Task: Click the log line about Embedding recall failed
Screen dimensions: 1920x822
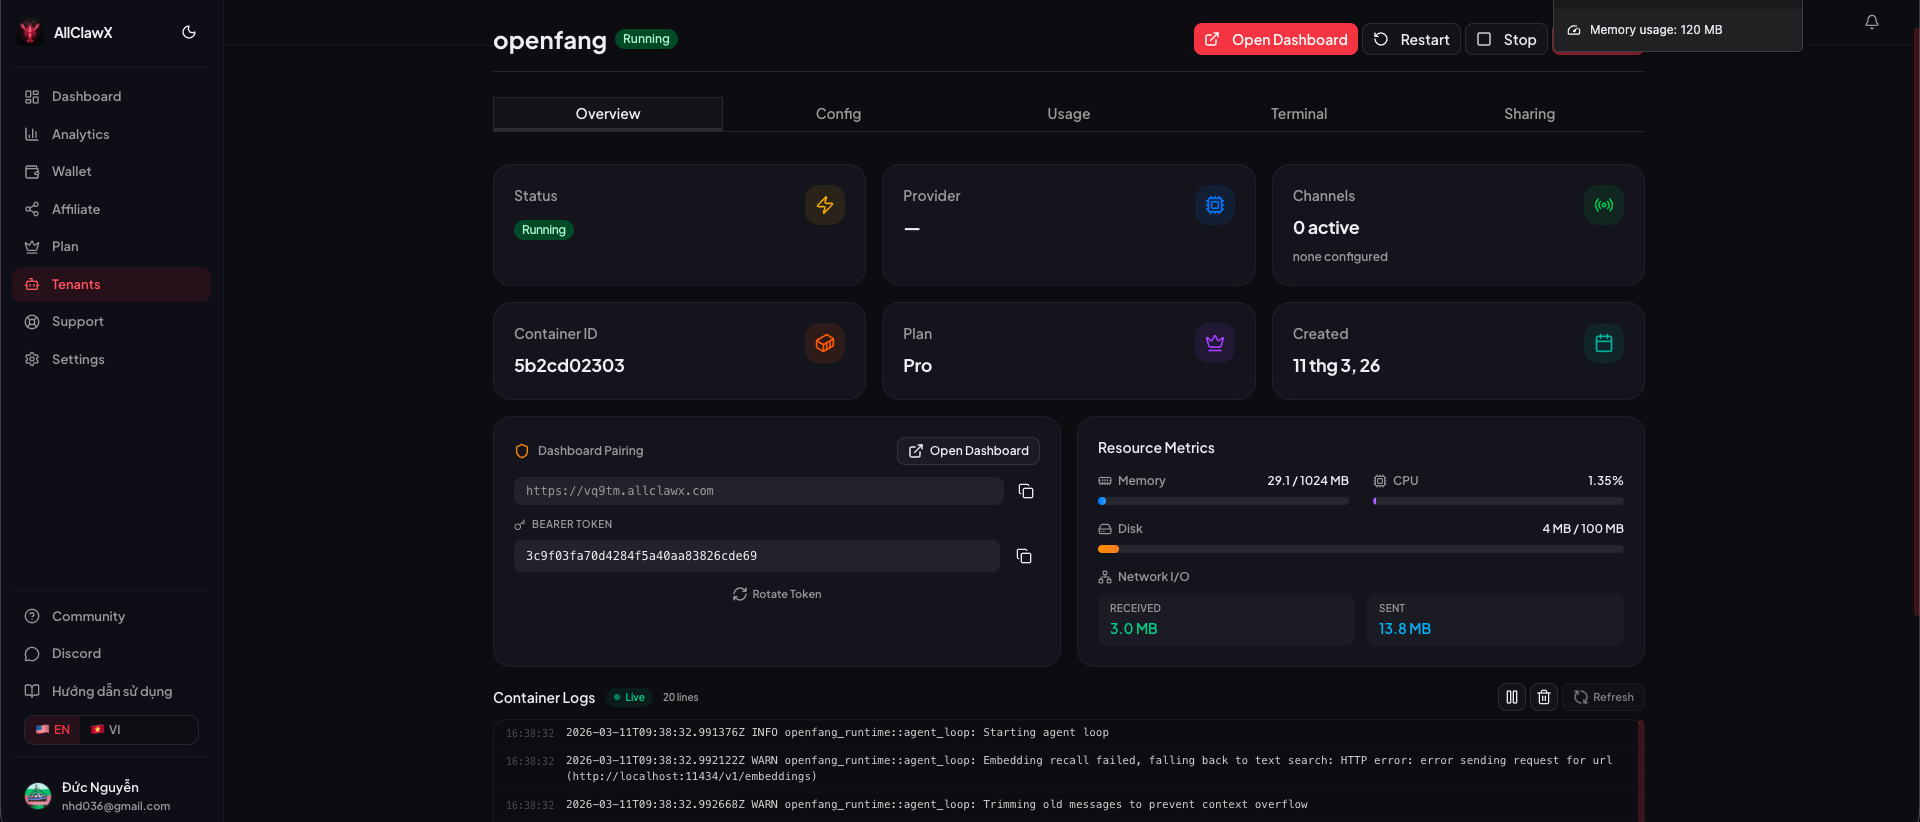Action: (x=1089, y=768)
